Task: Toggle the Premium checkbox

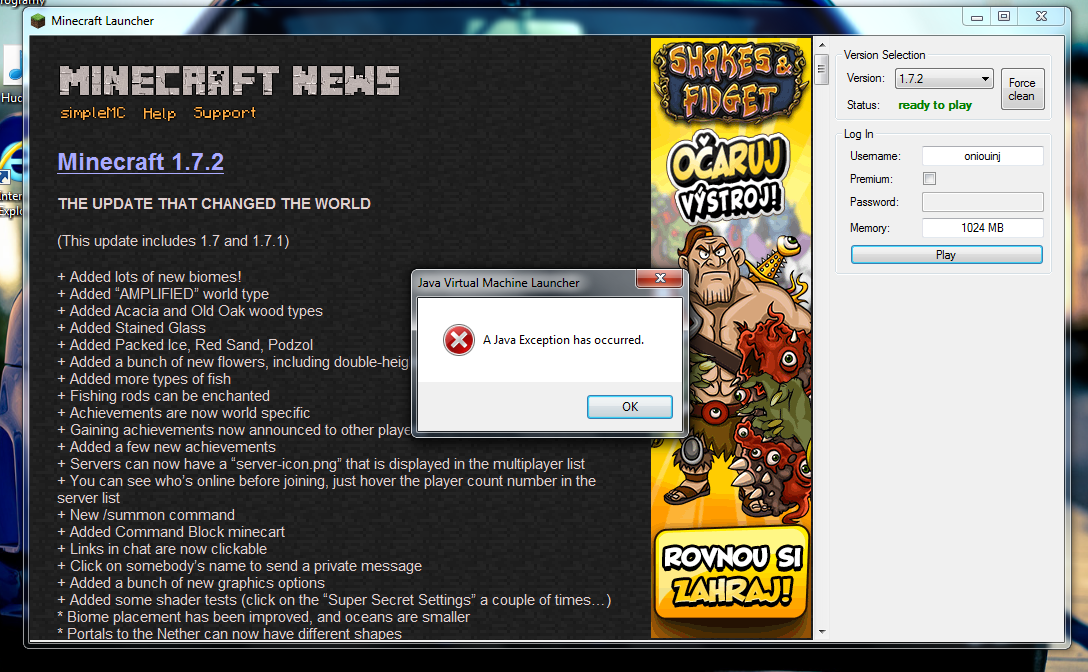Action: pos(929,178)
